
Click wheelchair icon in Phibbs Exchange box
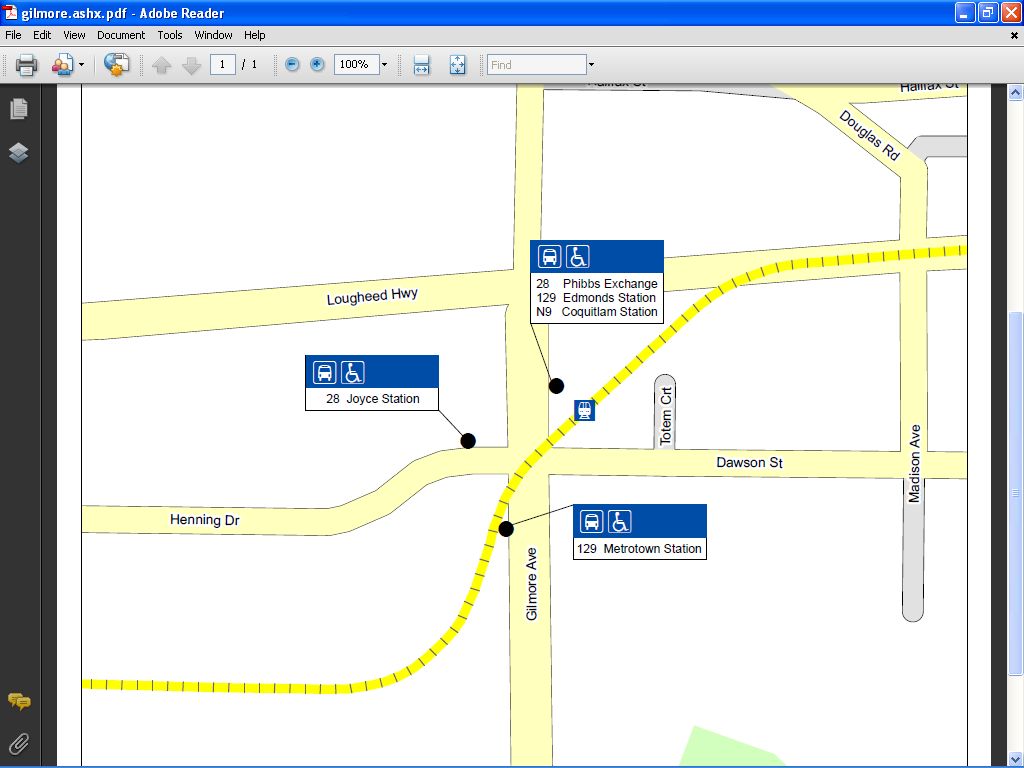(x=577, y=257)
